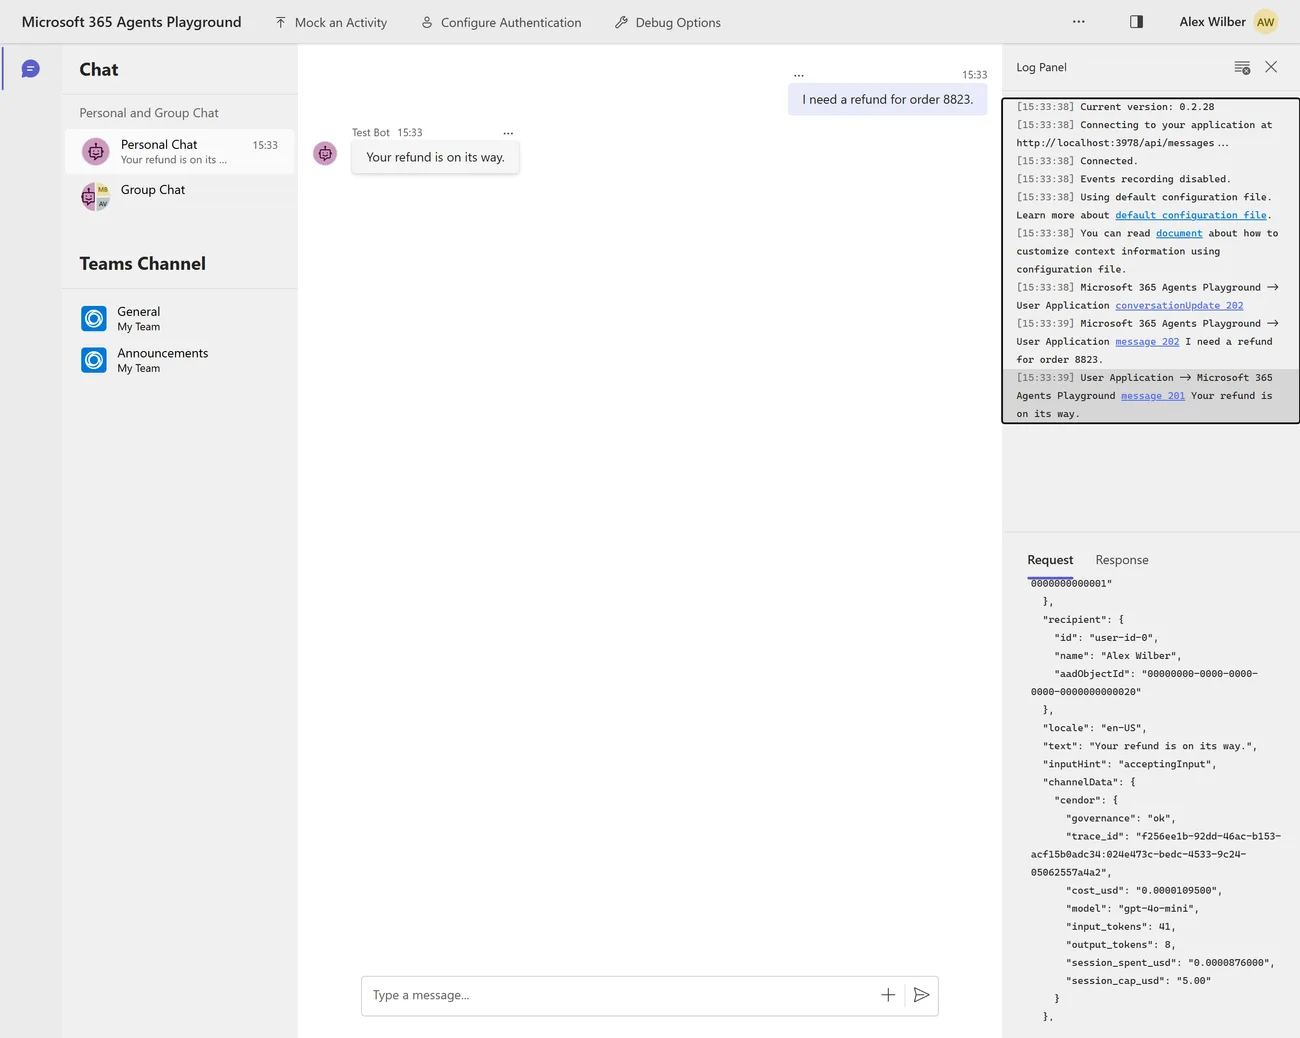
Task: Clear logs with Log Panel icon
Action: (1242, 67)
